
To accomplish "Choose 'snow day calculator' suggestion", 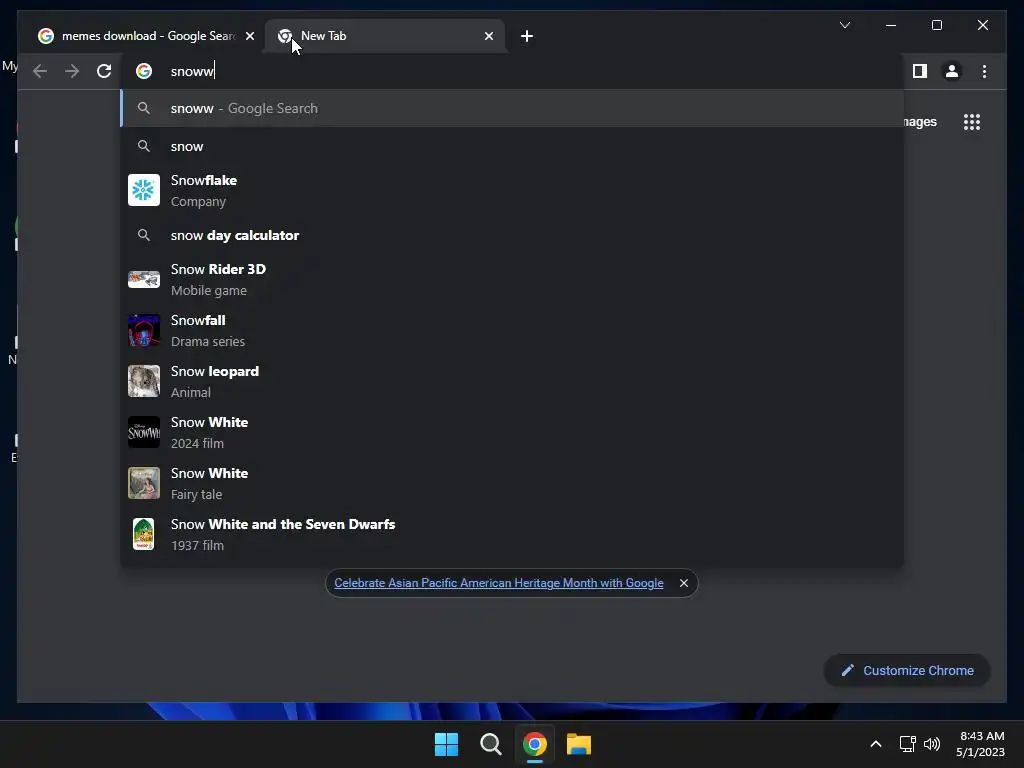I will tap(512, 235).
